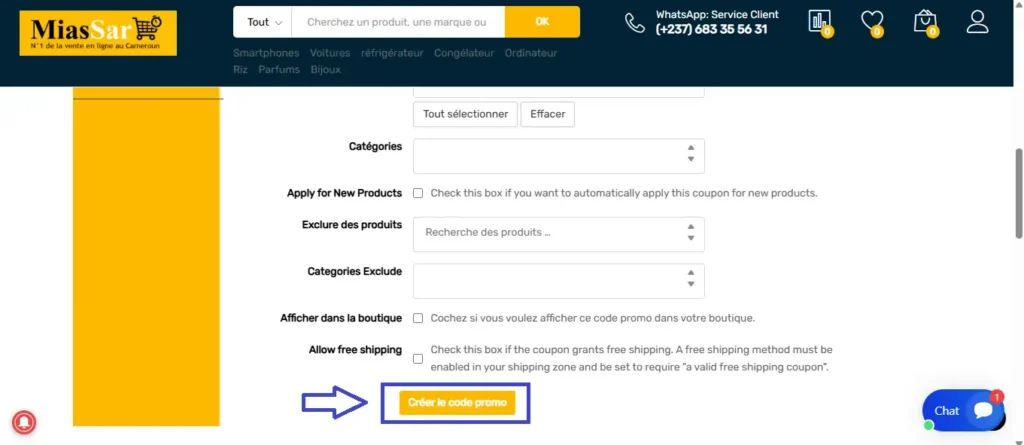
Task: Click the Créer le code promo button
Action: 455,402
